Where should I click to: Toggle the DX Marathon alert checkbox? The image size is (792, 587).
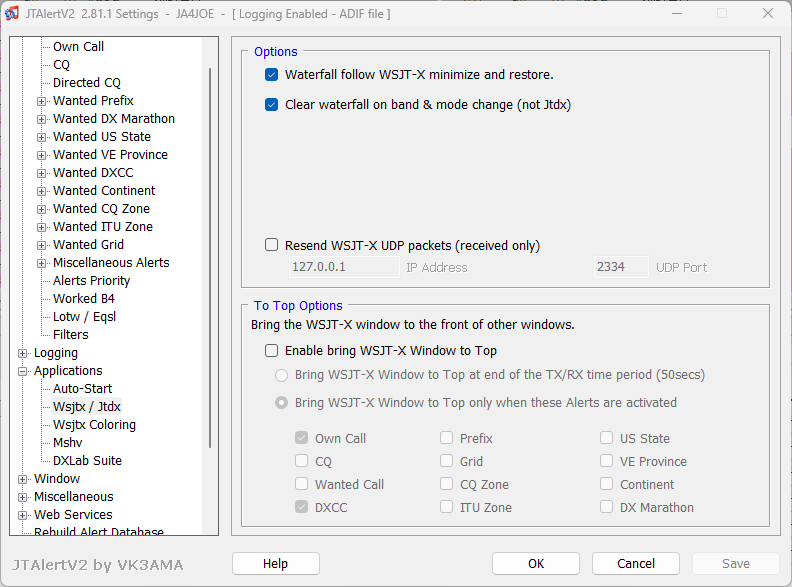click(x=607, y=507)
